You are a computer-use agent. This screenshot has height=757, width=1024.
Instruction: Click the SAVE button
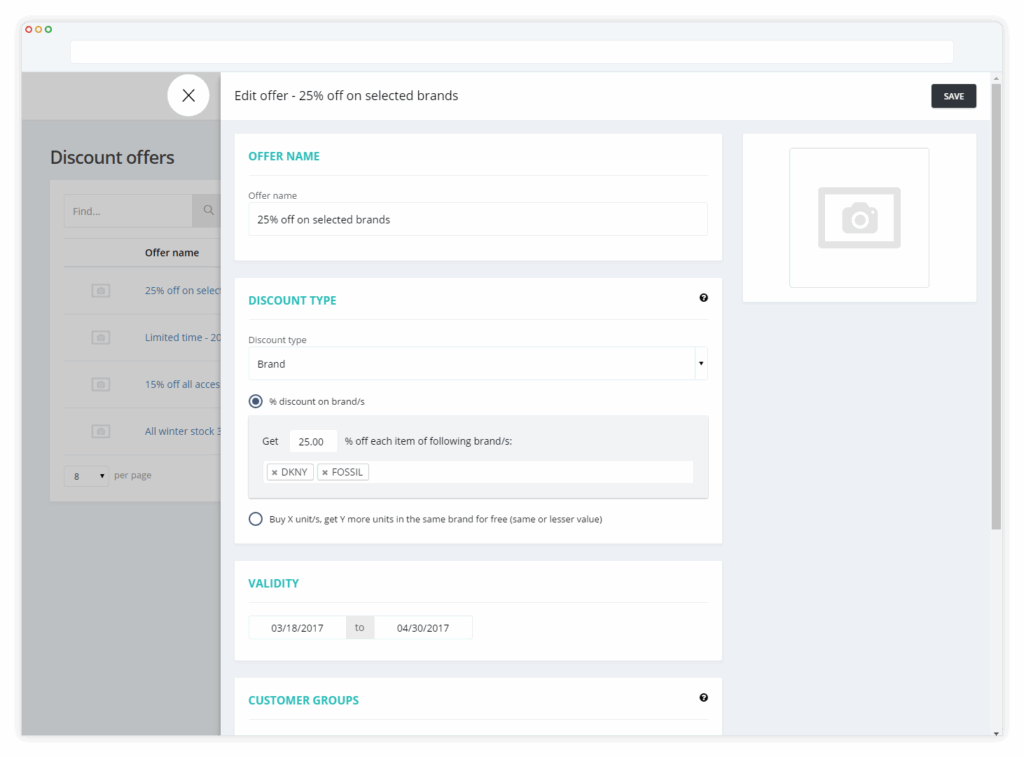[x=953, y=96]
